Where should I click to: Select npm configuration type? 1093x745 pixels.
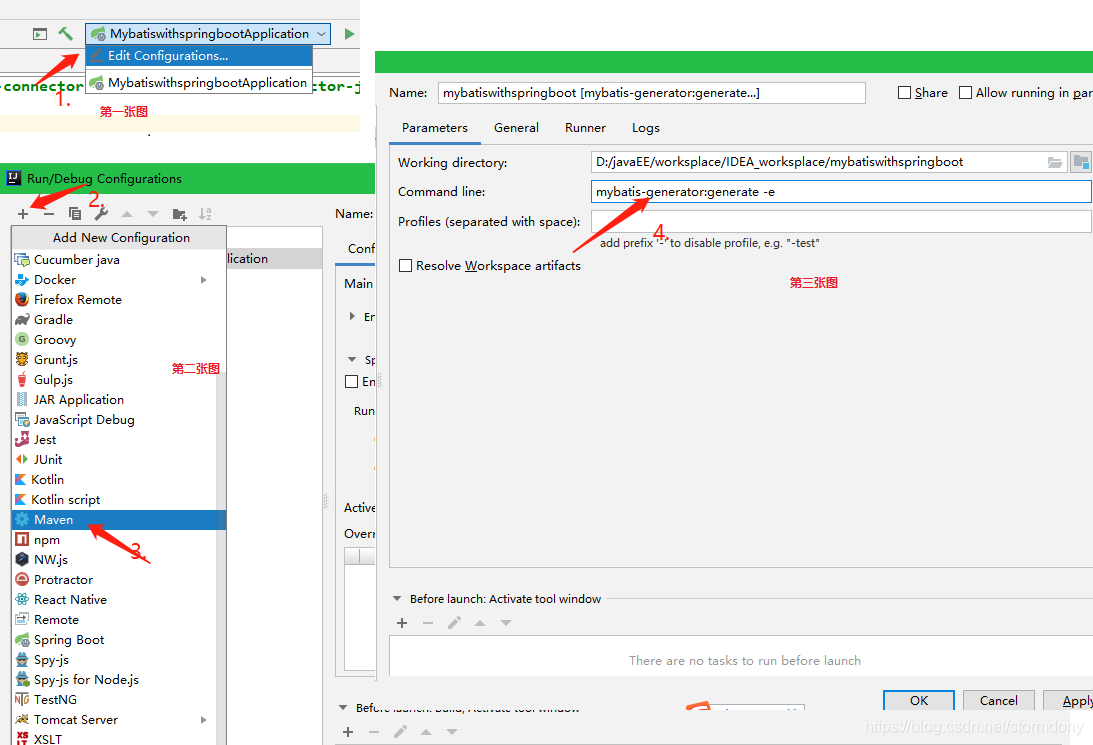[114, 539]
